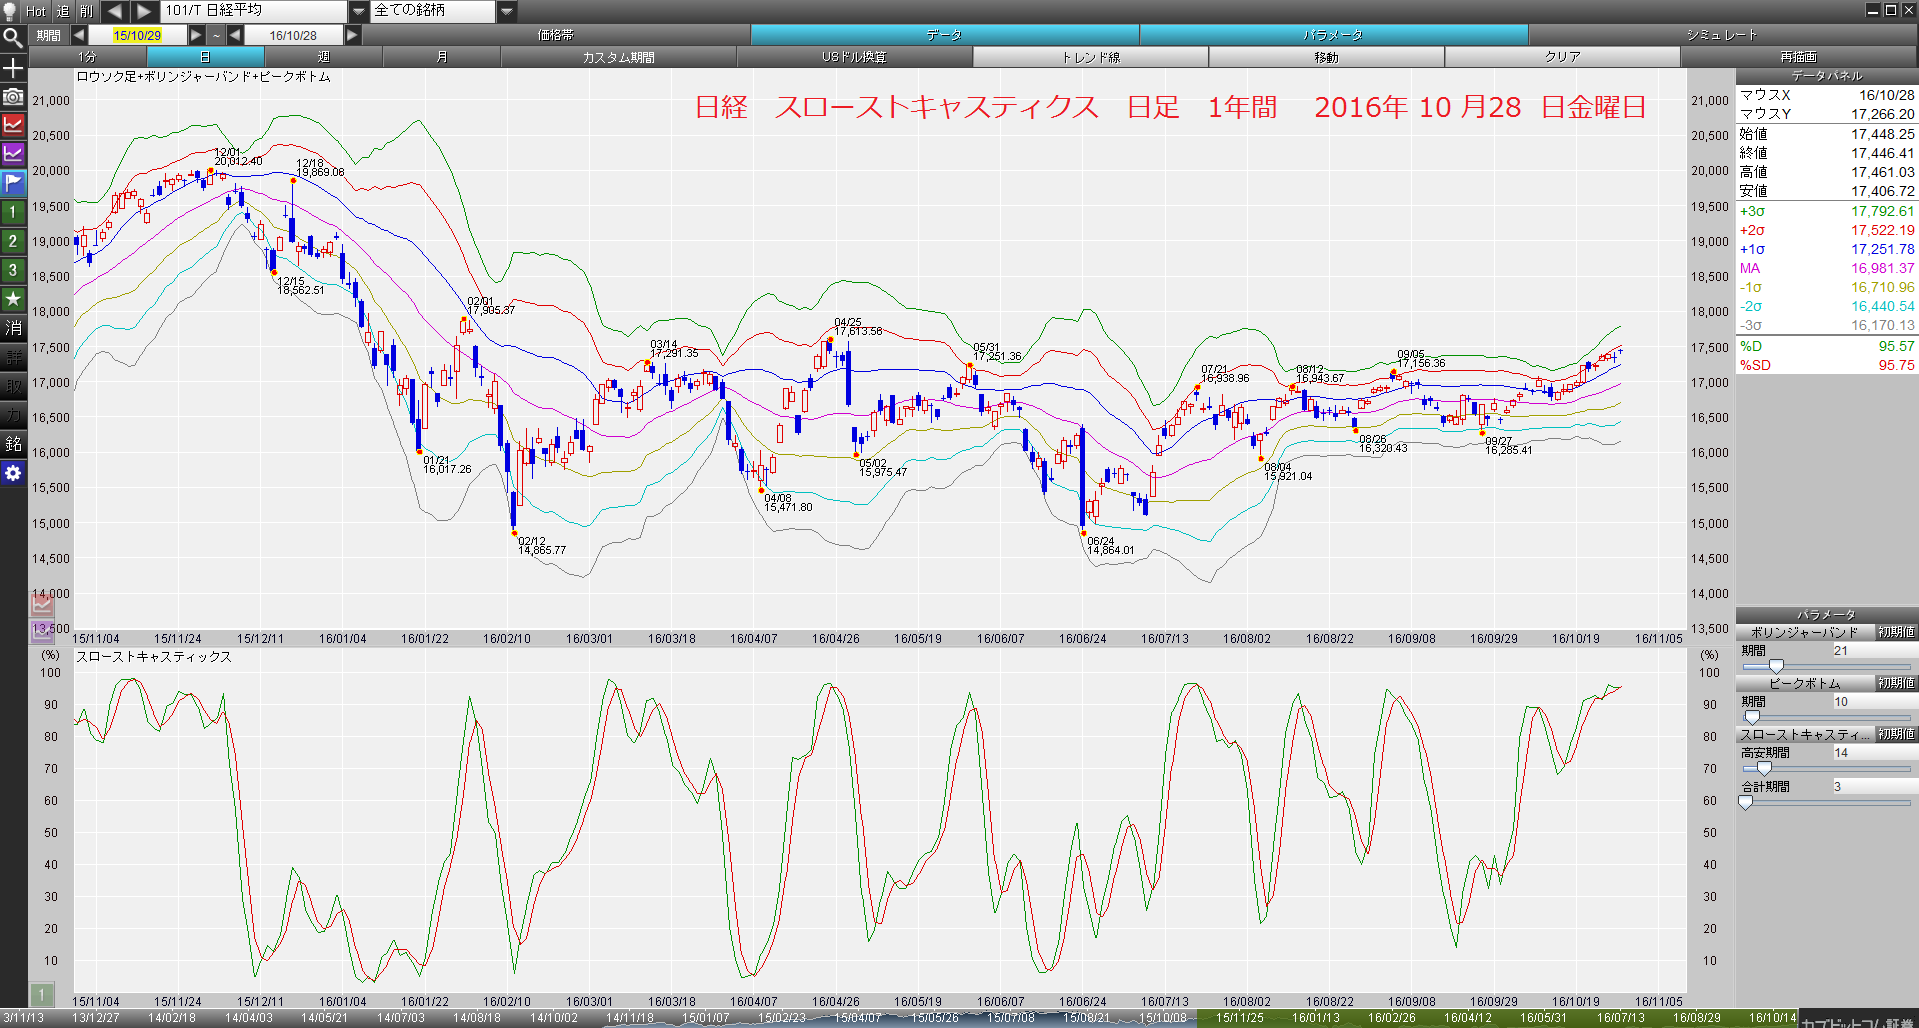Select カスタム期間 custom period
Screen dimensions: 1919x1028
(x=618, y=57)
